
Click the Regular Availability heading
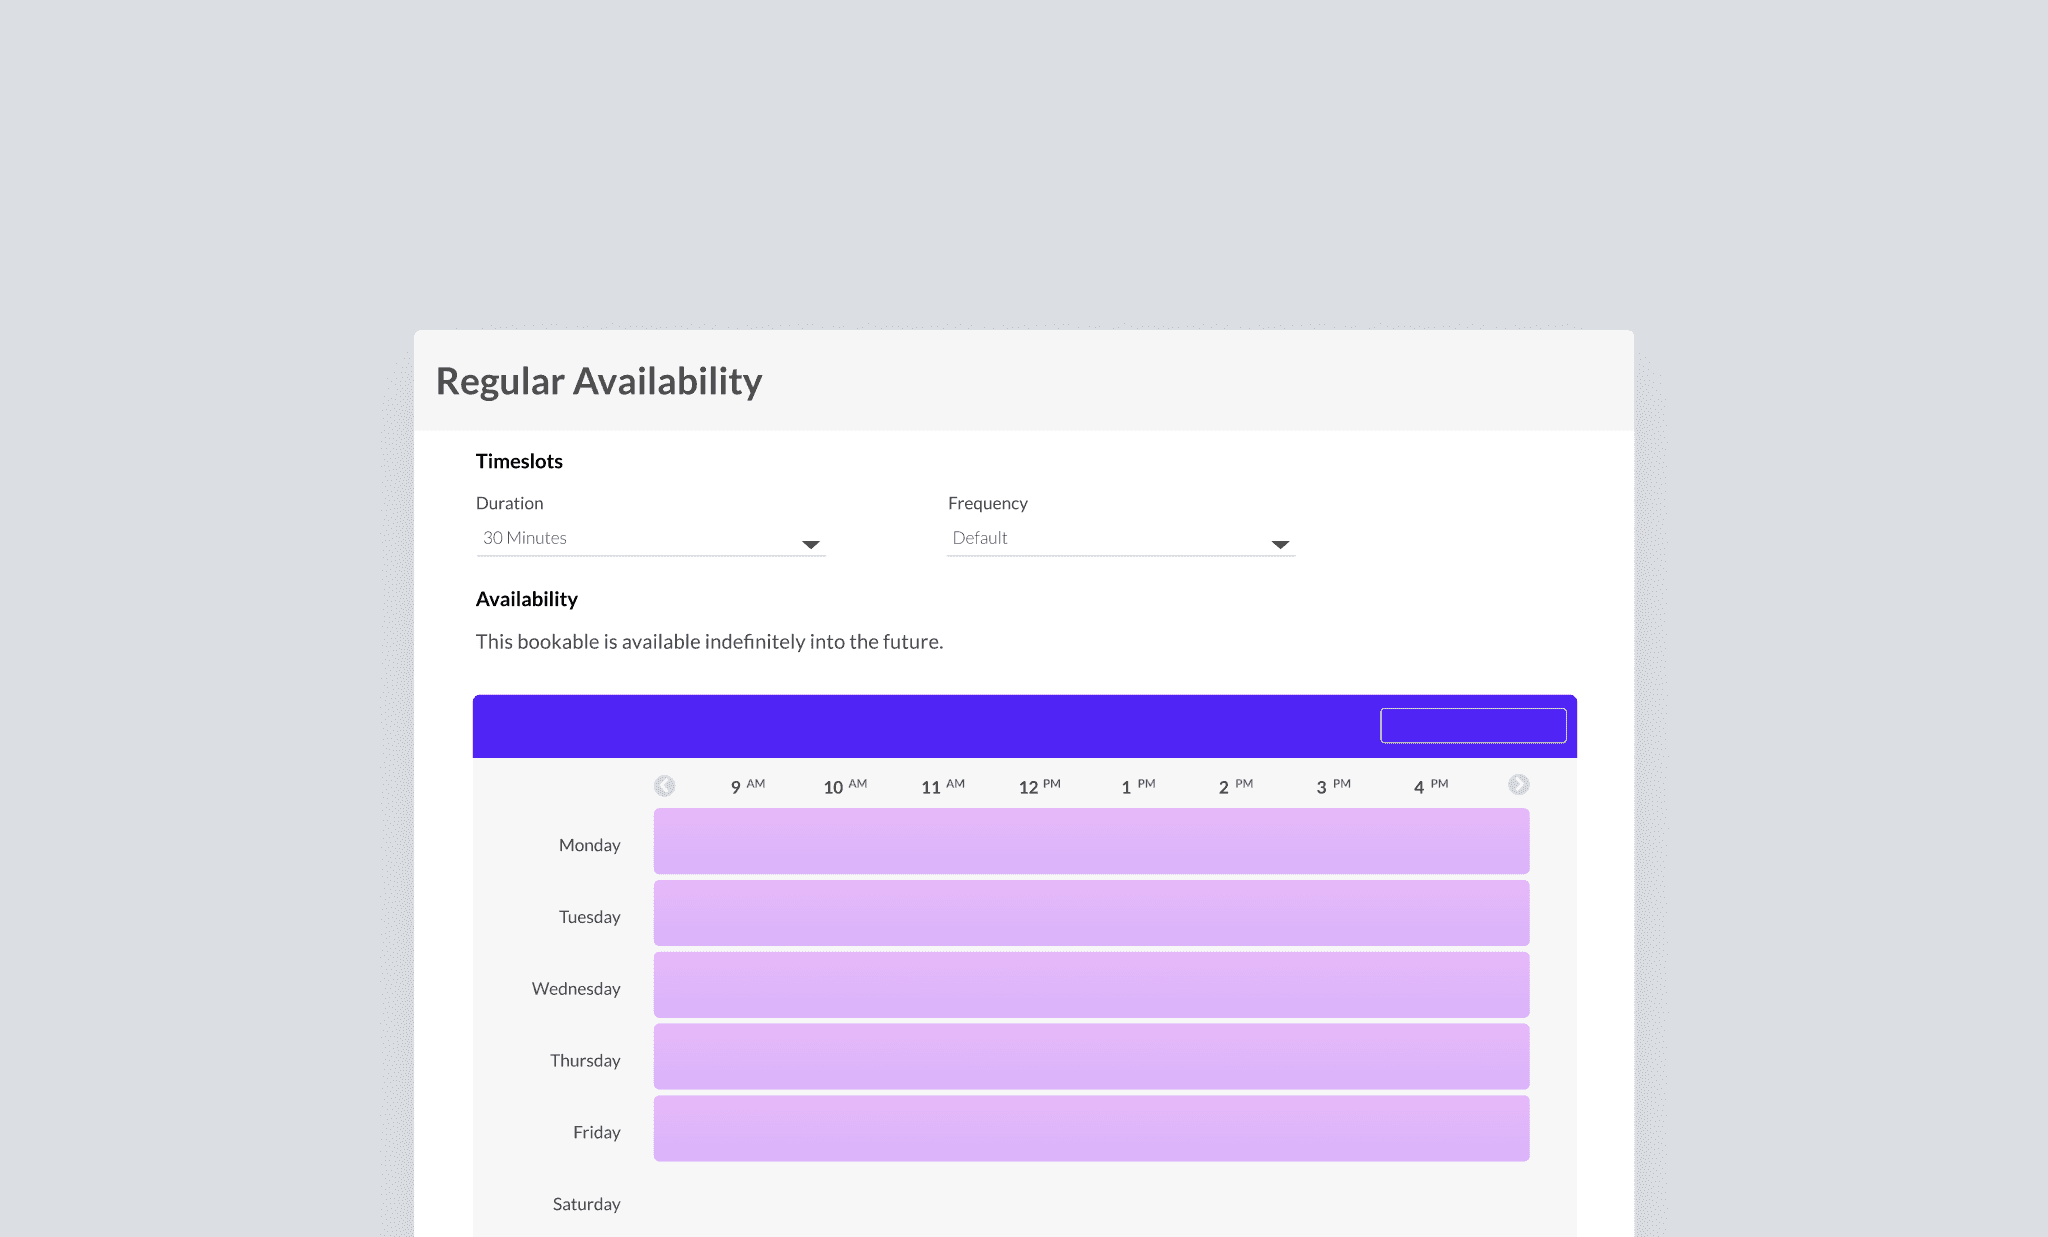599,381
